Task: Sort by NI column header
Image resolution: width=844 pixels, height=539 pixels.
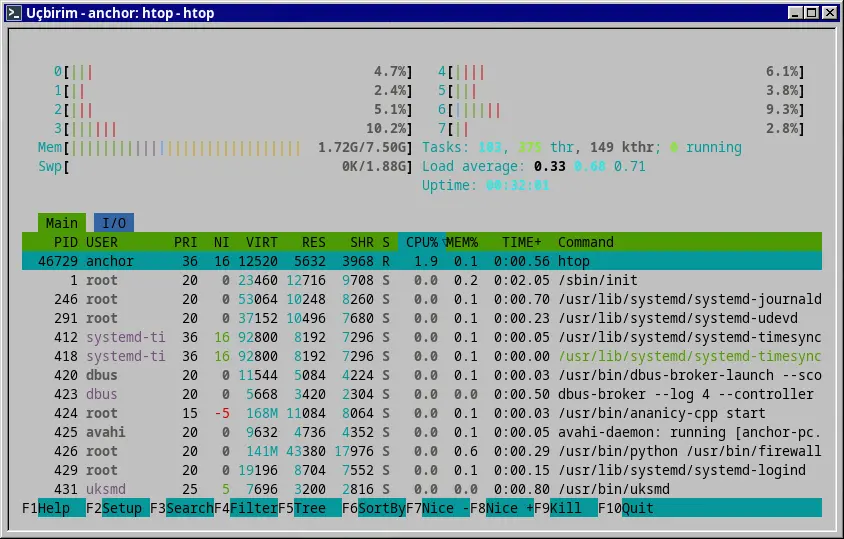Action: 221,242
